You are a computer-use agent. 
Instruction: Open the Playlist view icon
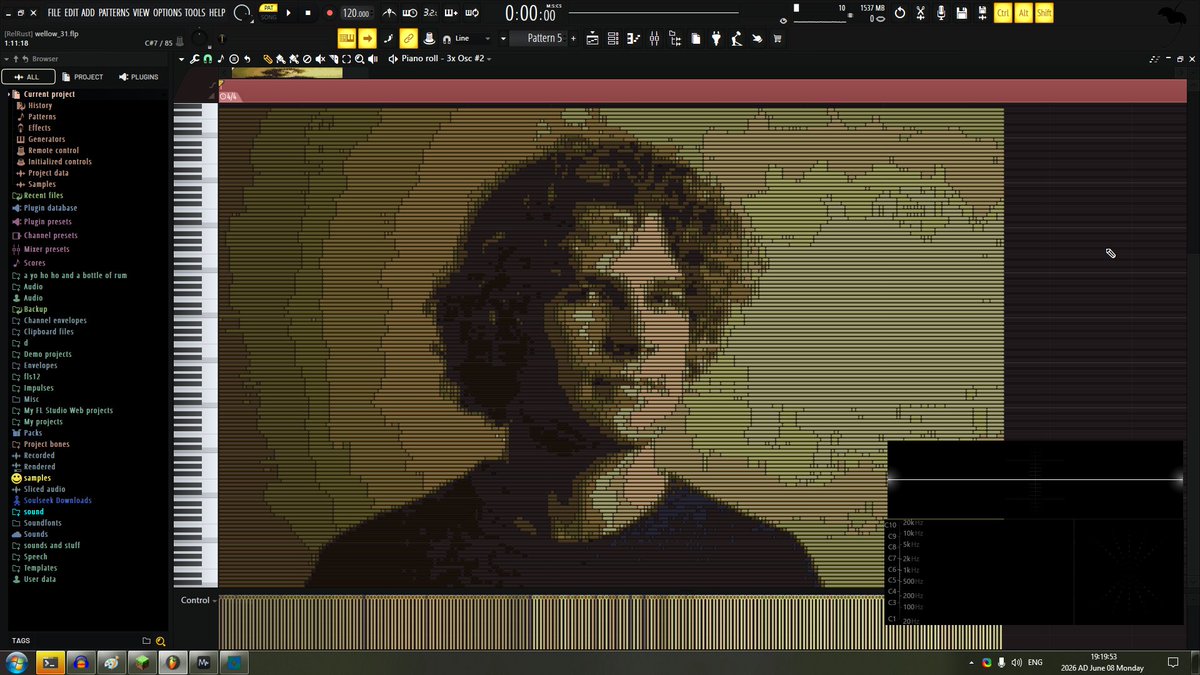click(592, 39)
